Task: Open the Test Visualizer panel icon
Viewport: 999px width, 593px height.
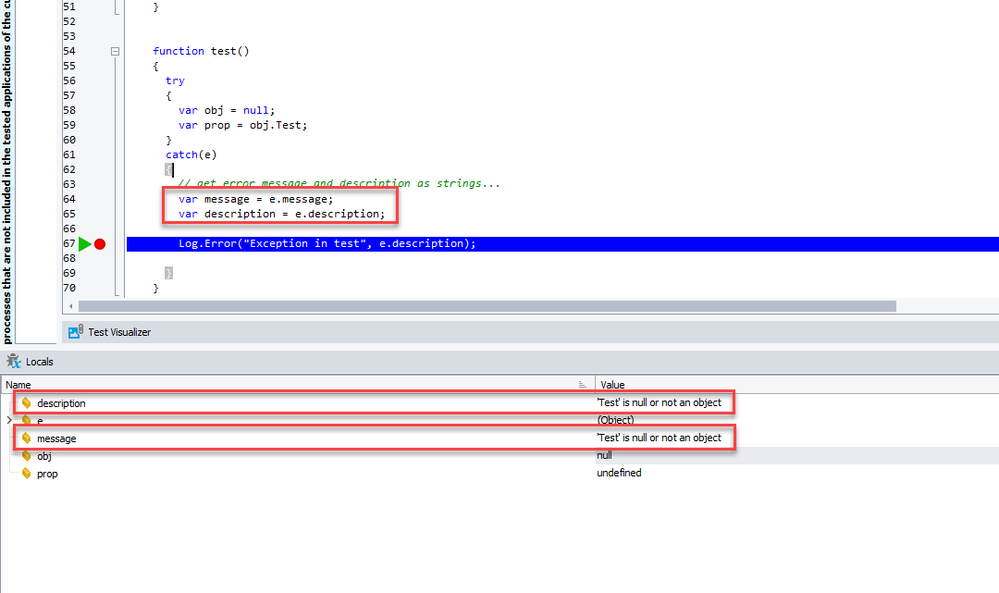Action: (75, 332)
